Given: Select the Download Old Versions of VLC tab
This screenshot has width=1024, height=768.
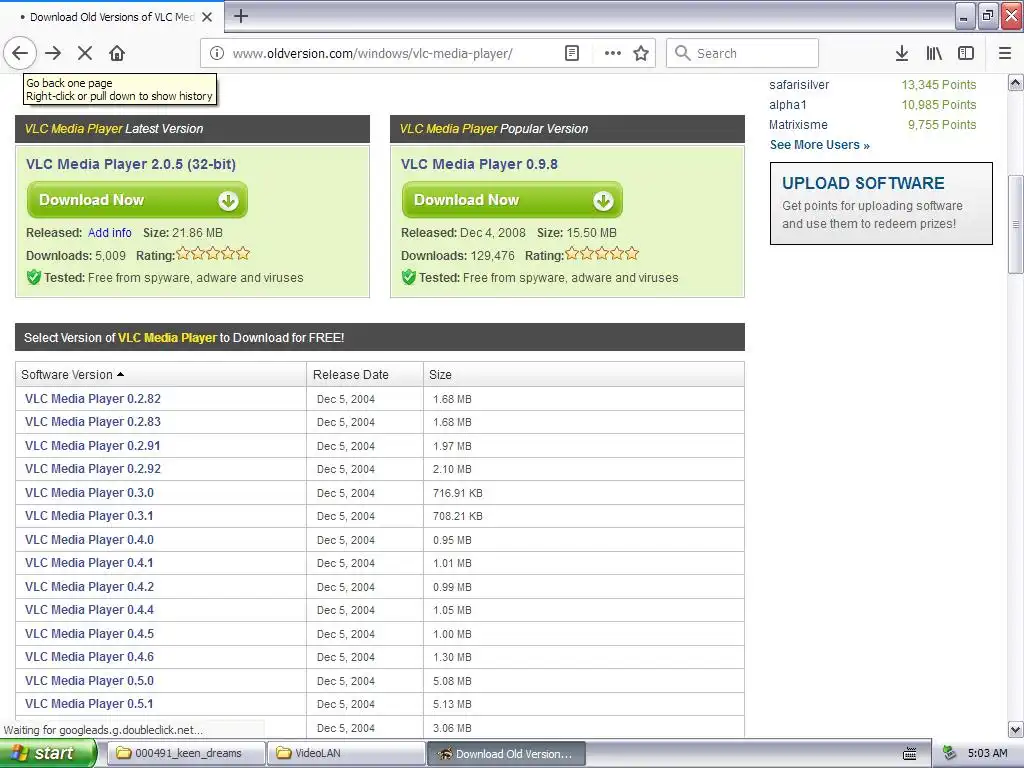Looking at the screenshot, I should [112, 17].
